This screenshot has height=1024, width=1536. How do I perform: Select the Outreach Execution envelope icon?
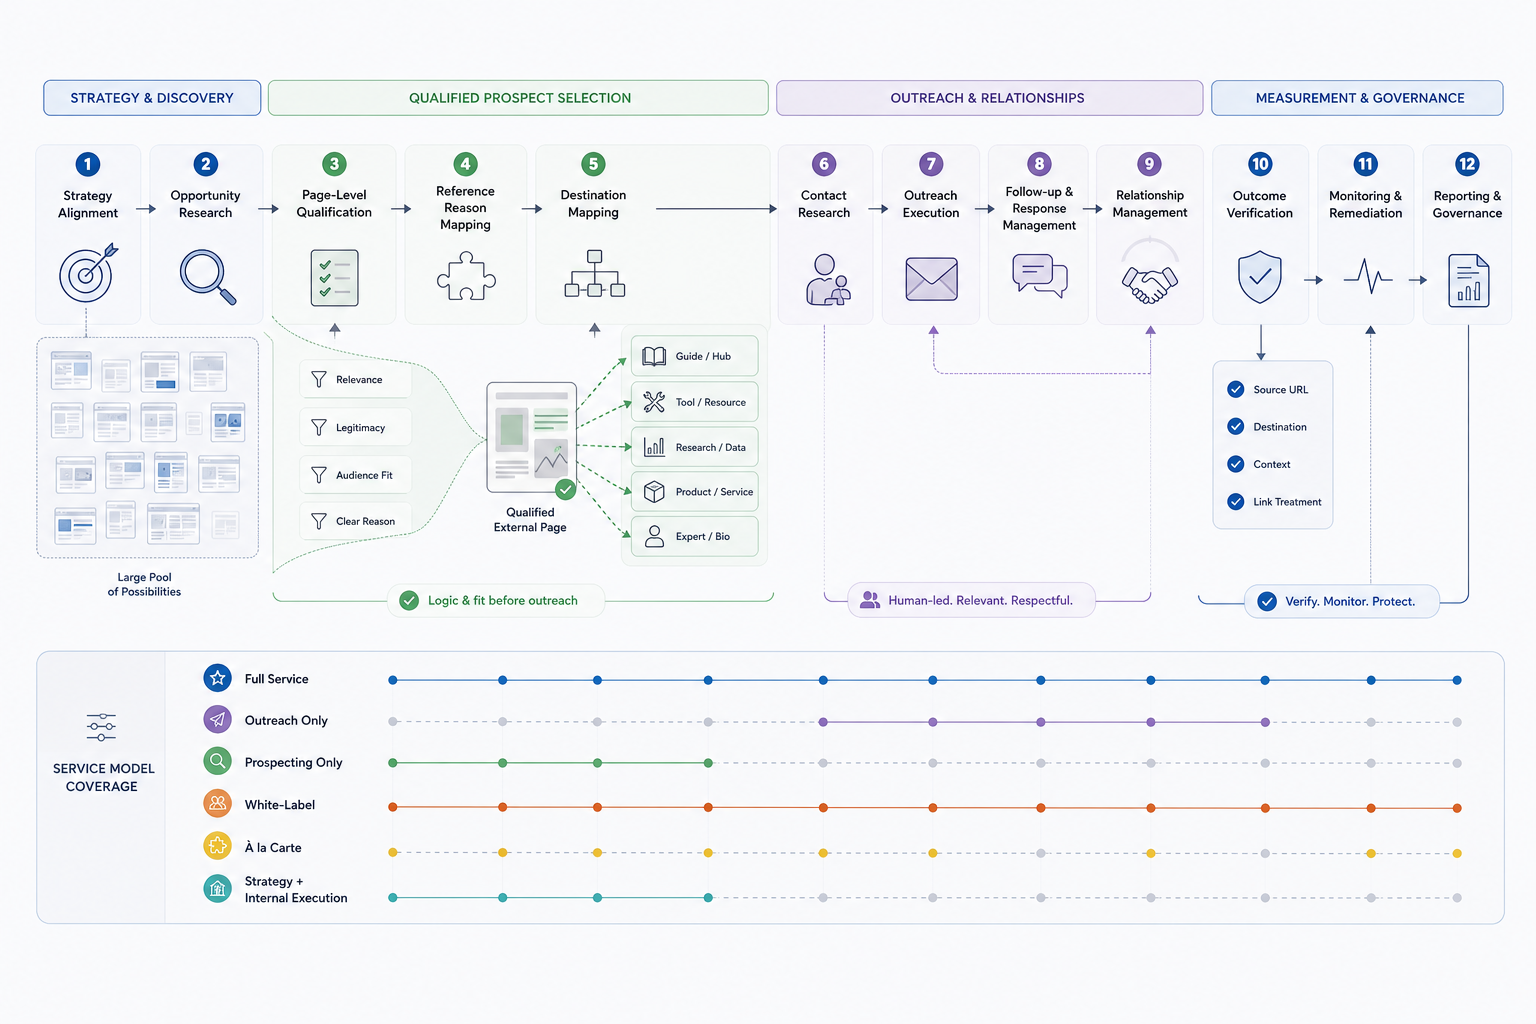(931, 279)
